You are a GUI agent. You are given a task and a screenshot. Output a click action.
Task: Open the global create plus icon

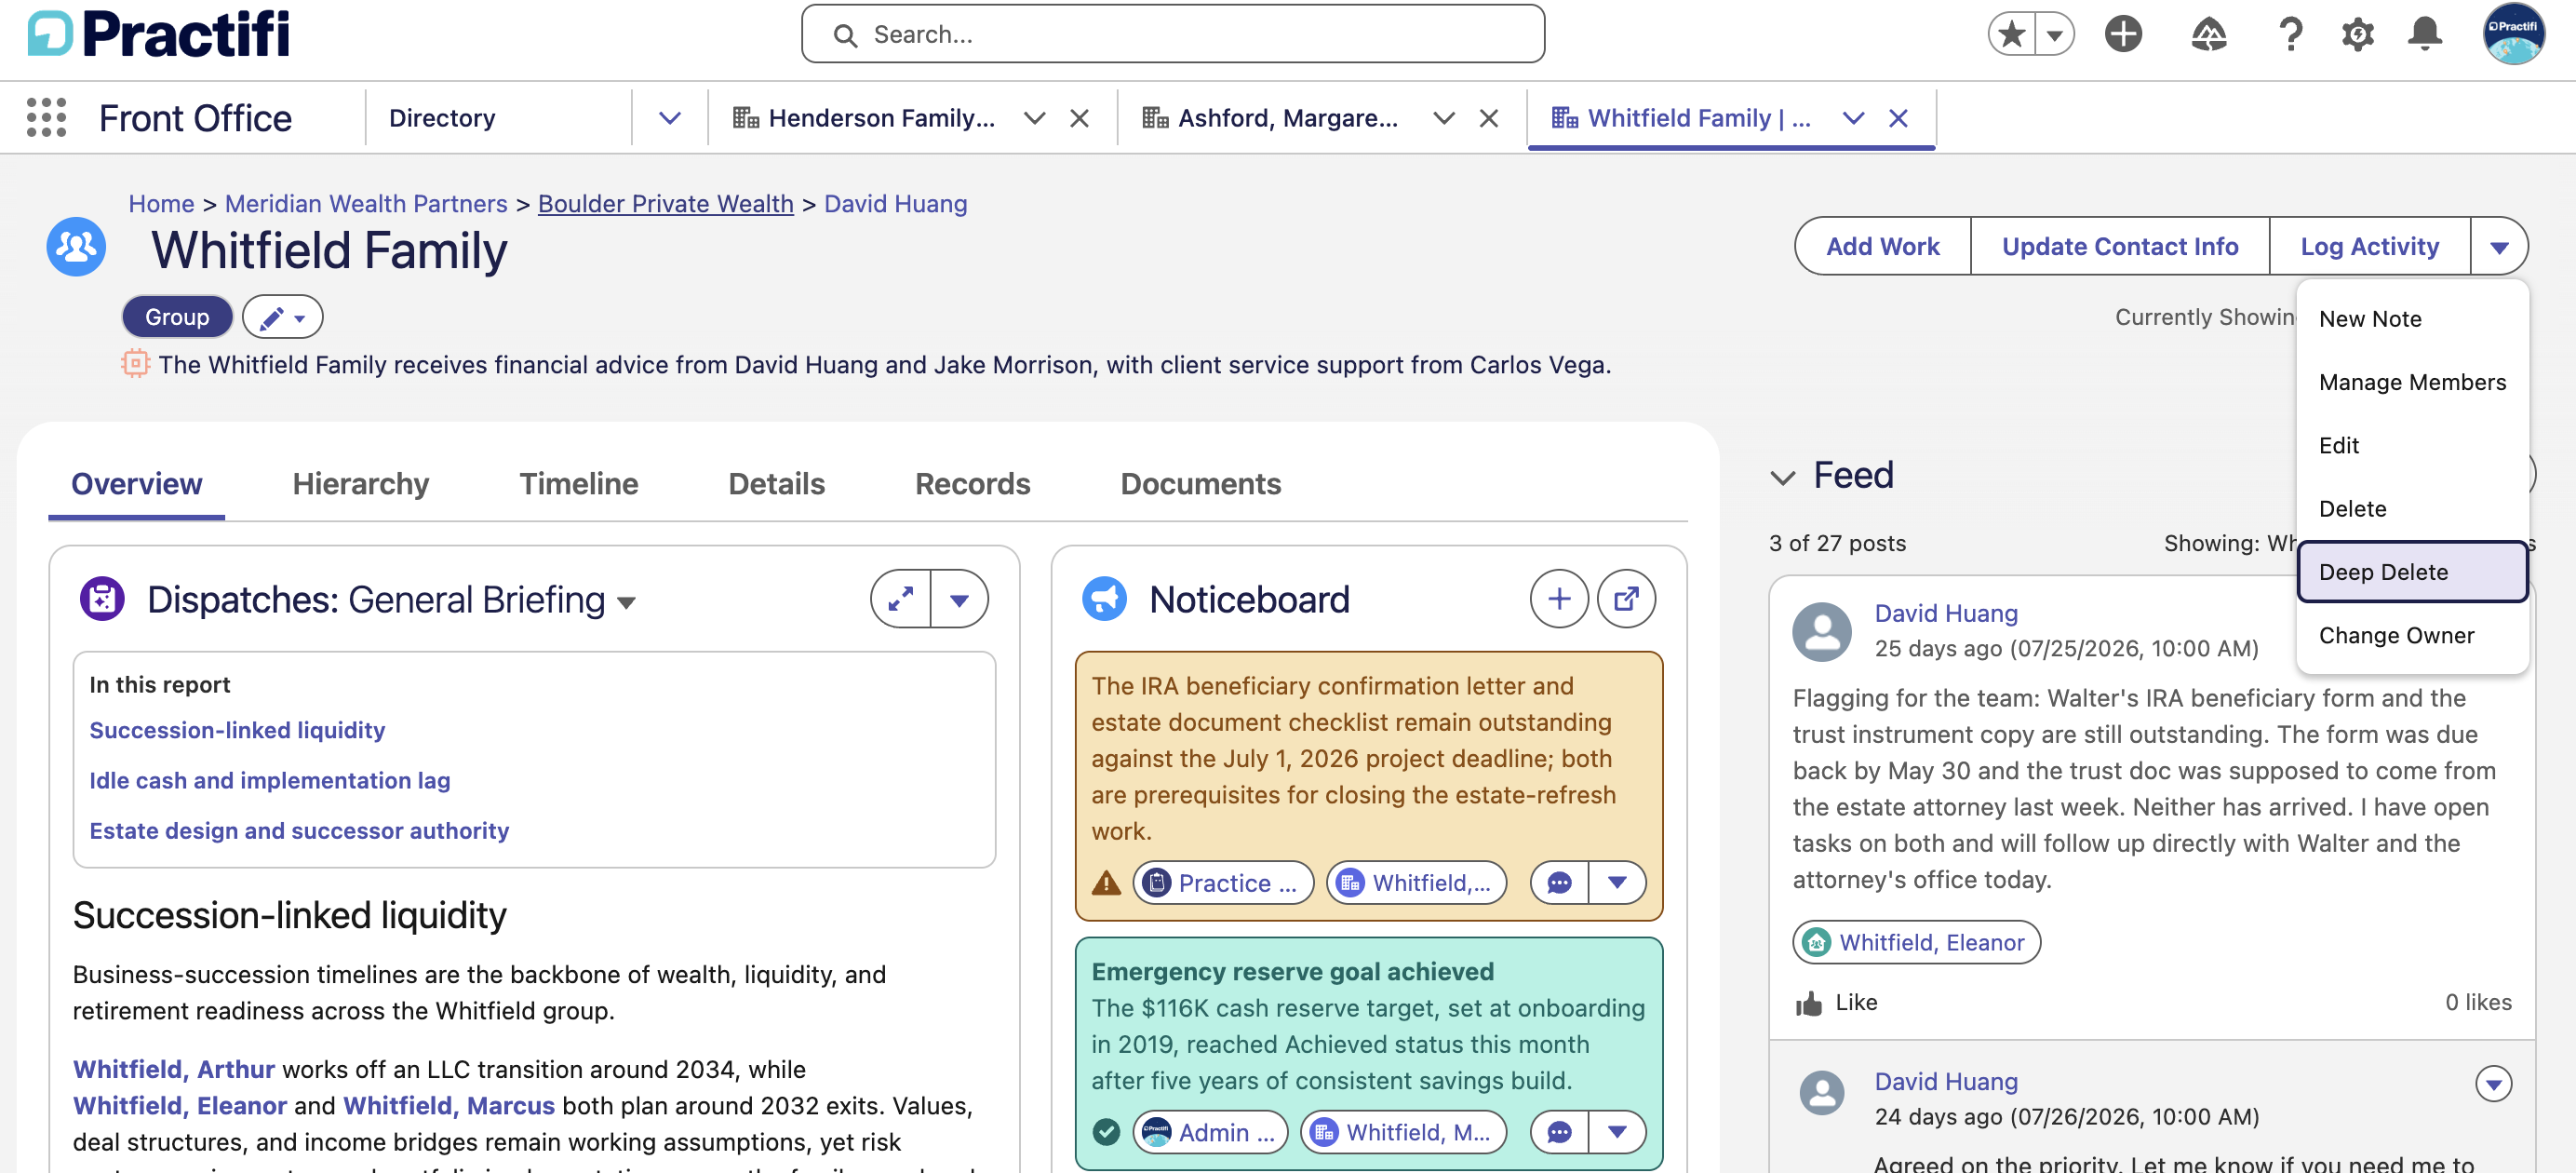coord(2122,35)
